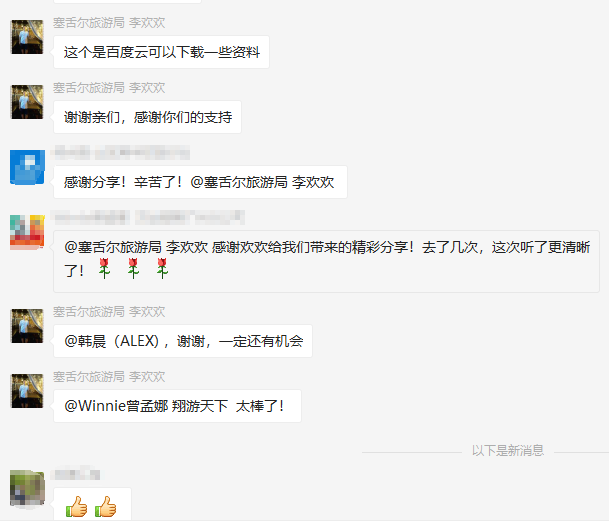Click the second thumbs-up emoji
This screenshot has width=609, height=523.
point(106,506)
